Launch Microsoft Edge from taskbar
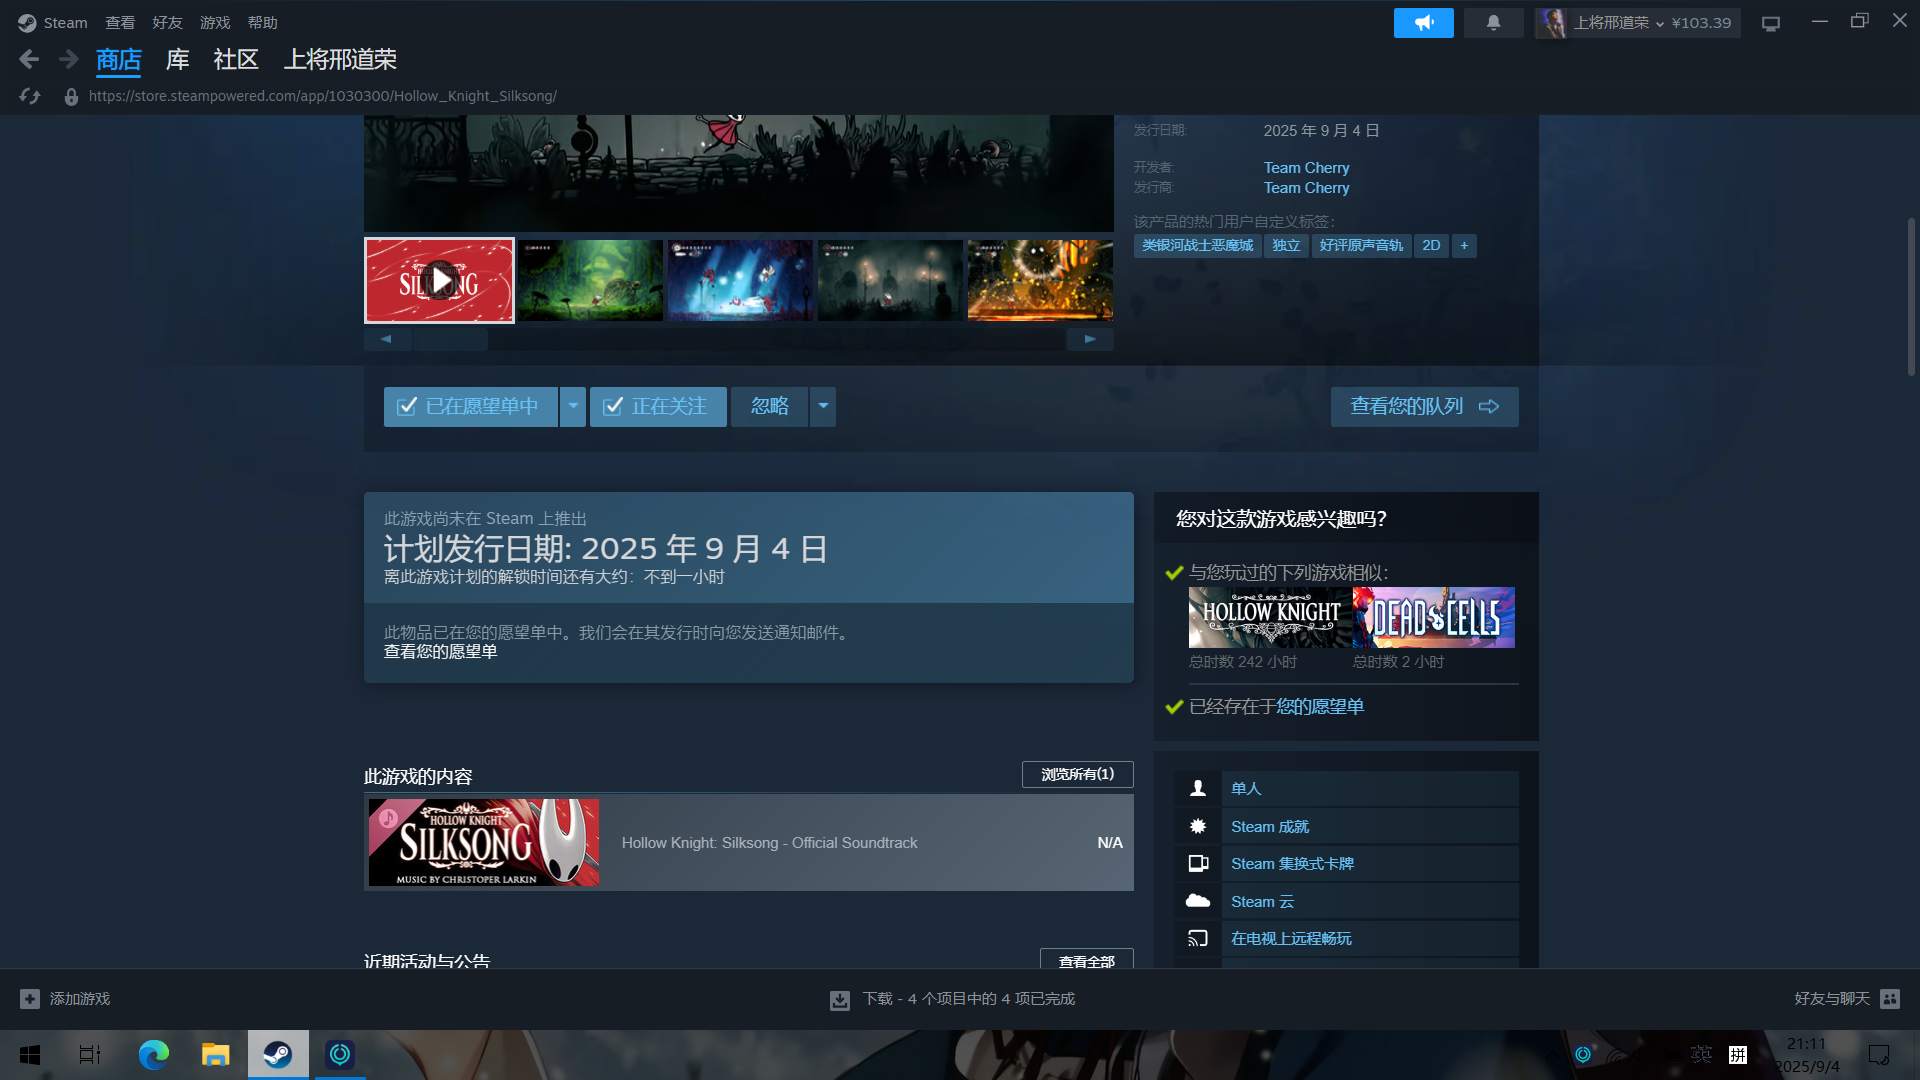This screenshot has height=1080, width=1920. pyautogui.click(x=153, y=1055)
